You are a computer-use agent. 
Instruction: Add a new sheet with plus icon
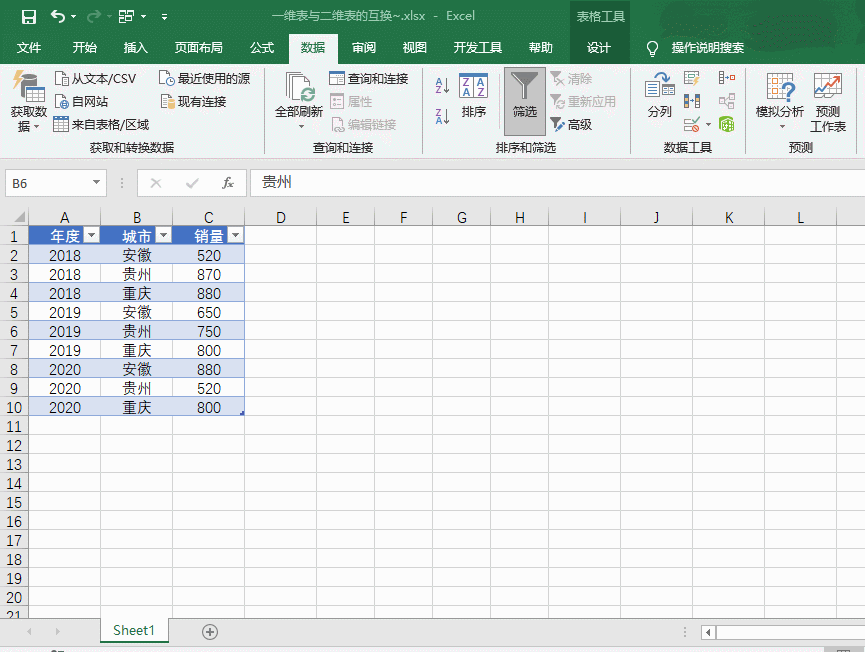pos(210,631)
